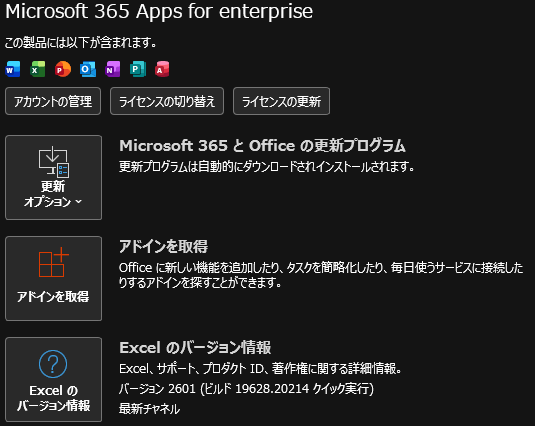535x426 pixels.
Task: Click the blue question mark icon
Action: (x=53, y=364)
